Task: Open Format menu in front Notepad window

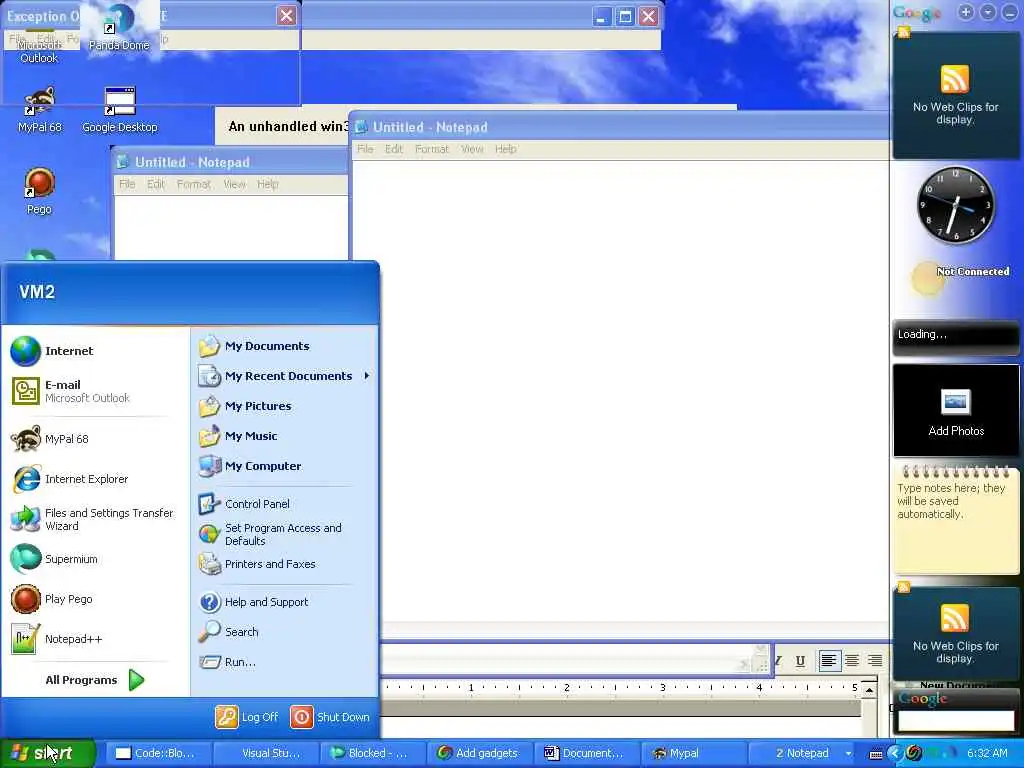Action: pos(432,149)
